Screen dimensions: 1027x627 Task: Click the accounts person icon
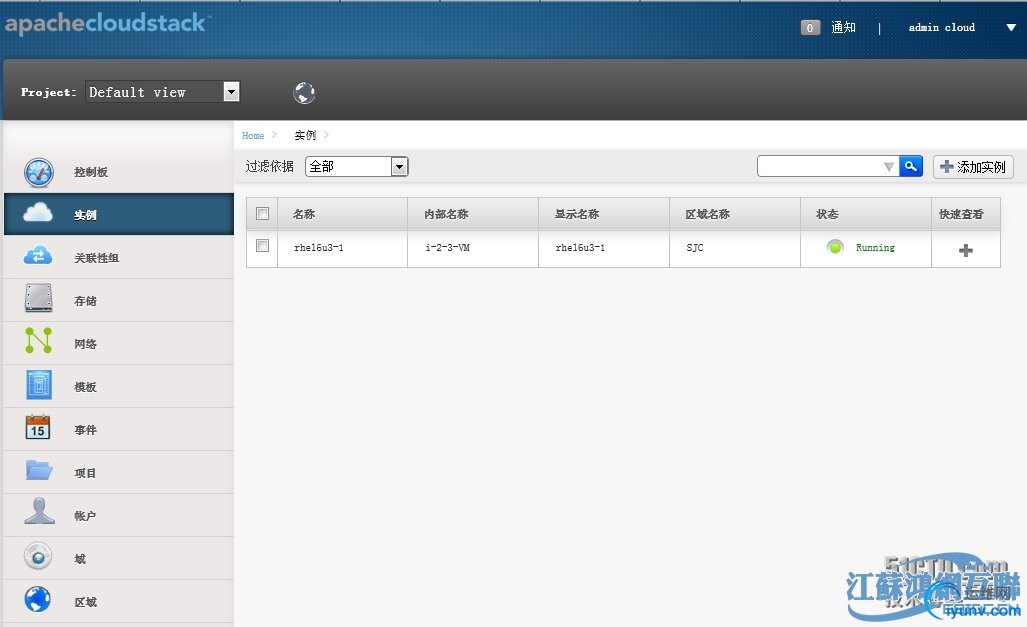pyautogui.click(x=39, y=511)
